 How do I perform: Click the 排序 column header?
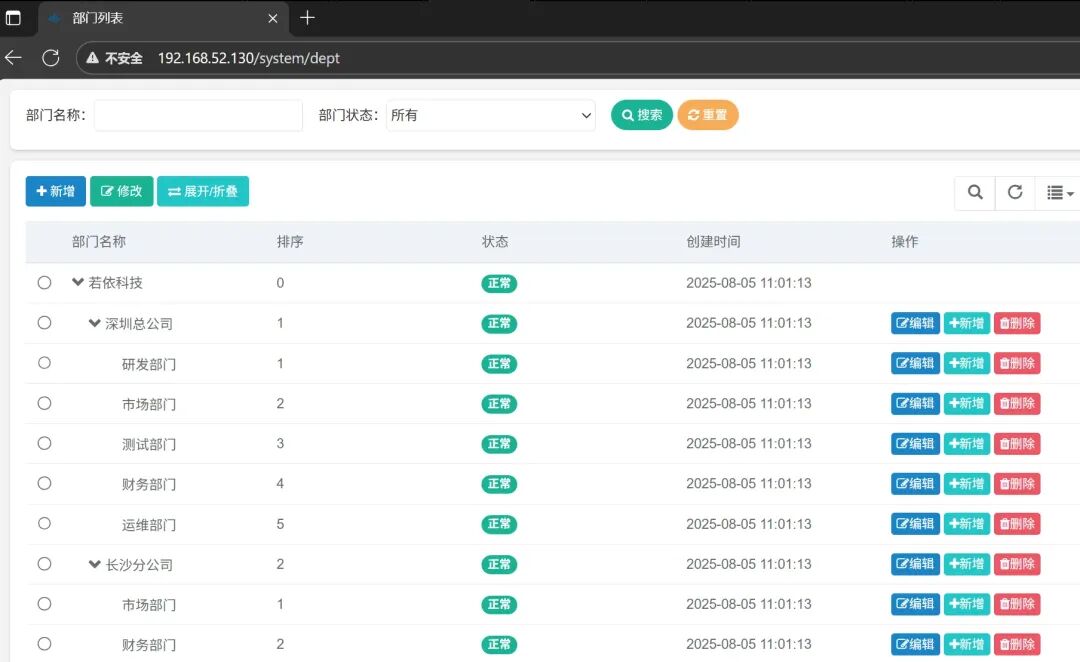tap(290, 241)
